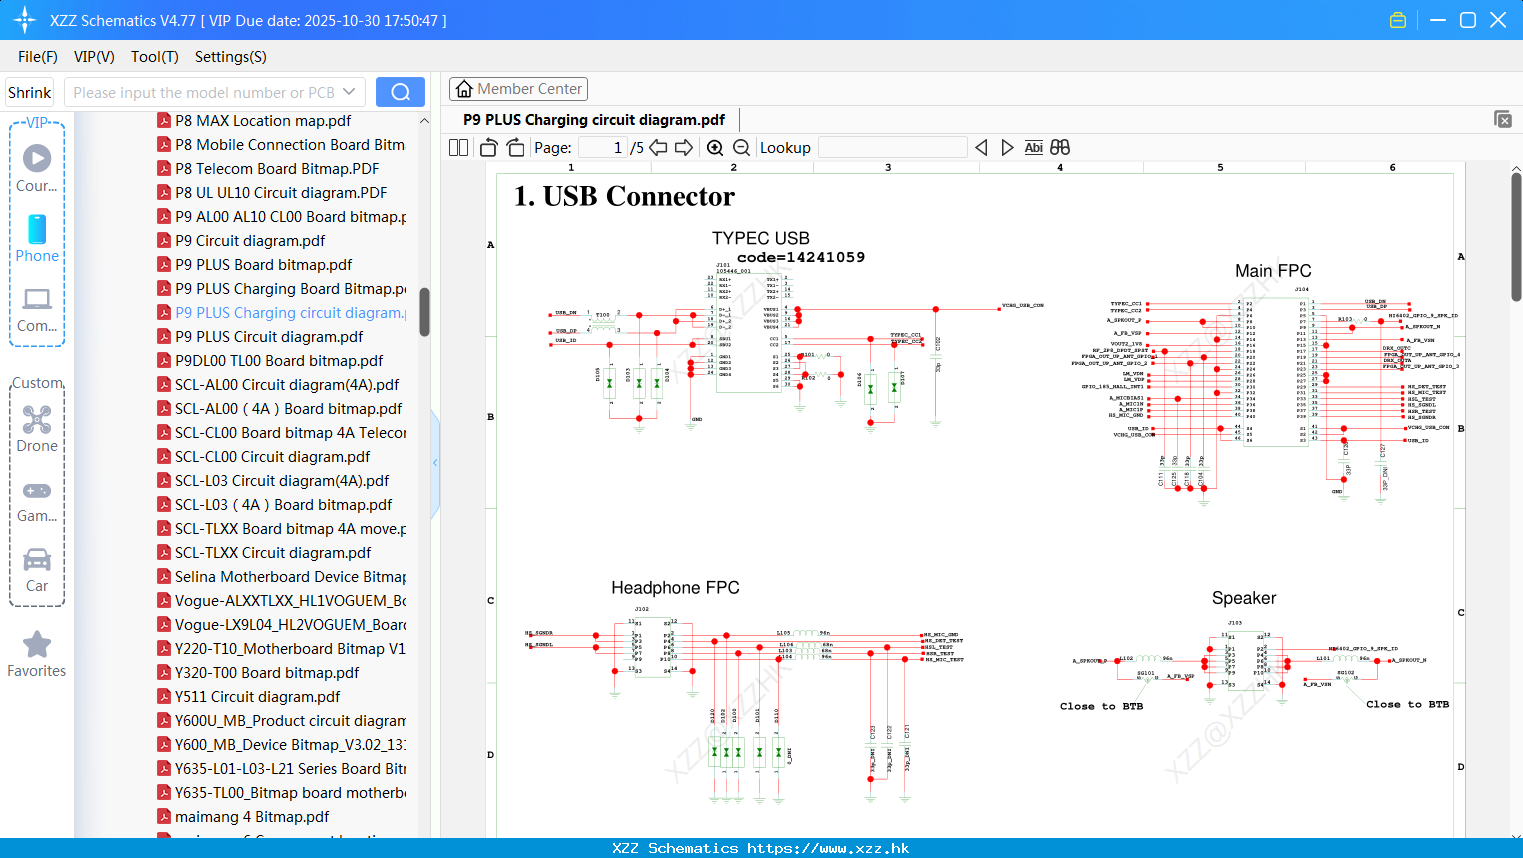Screen dimensions: 1523x858
Task: Open the Settings(S) menu
Action: tap(231, 57)
